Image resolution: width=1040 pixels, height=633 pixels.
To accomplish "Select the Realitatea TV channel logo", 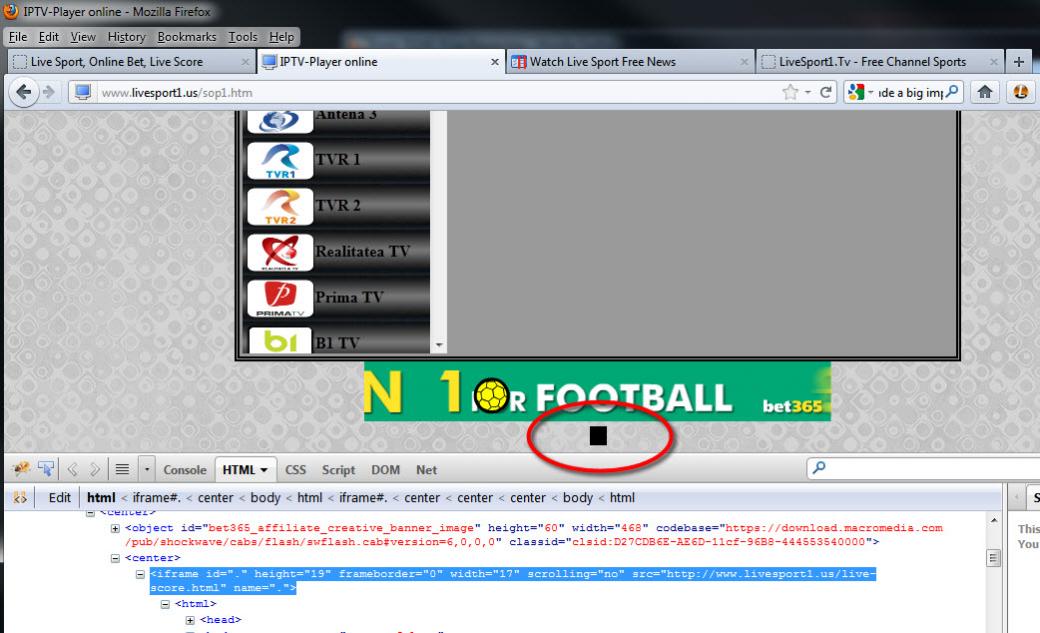I will coord(280,252).
